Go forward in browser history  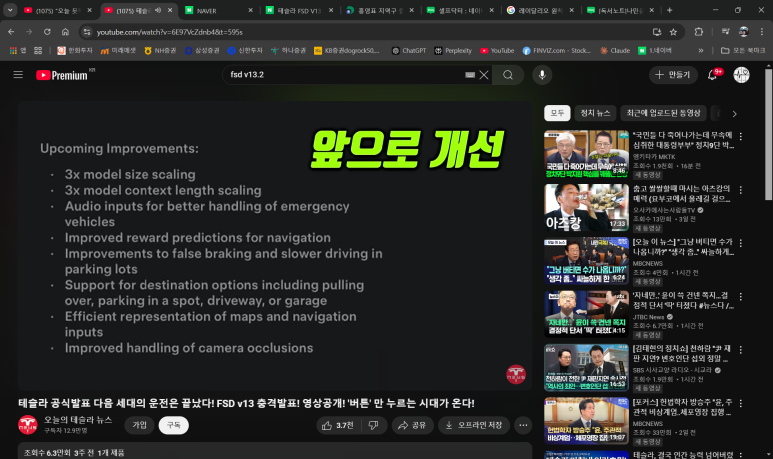29,32
